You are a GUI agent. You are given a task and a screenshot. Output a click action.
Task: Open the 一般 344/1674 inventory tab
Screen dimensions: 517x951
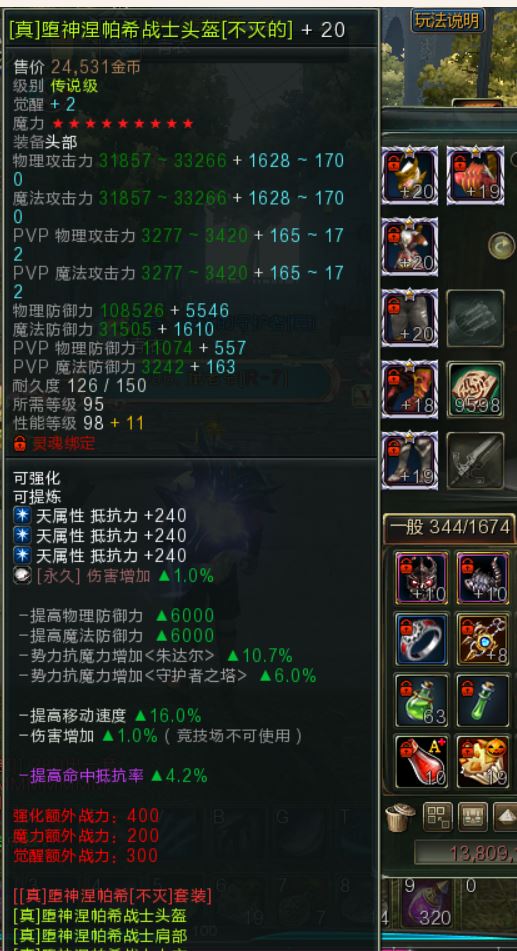[449, 527]
